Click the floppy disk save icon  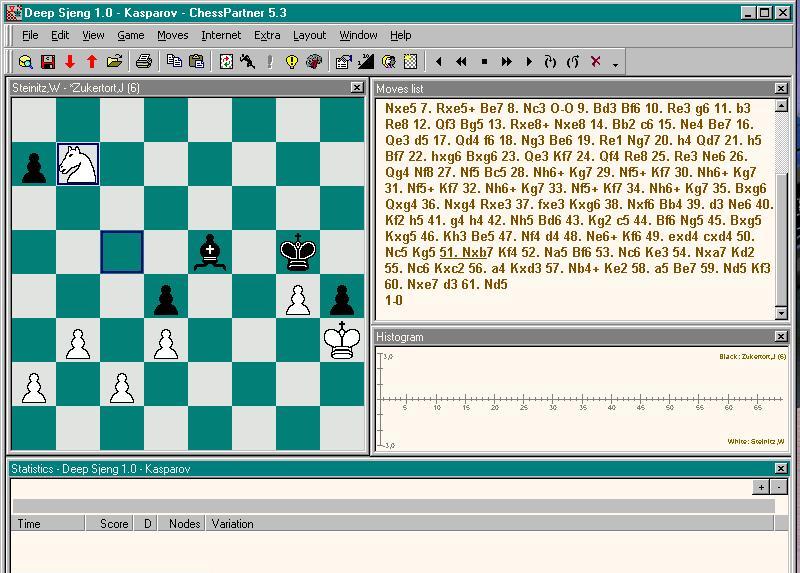(48, 62)
